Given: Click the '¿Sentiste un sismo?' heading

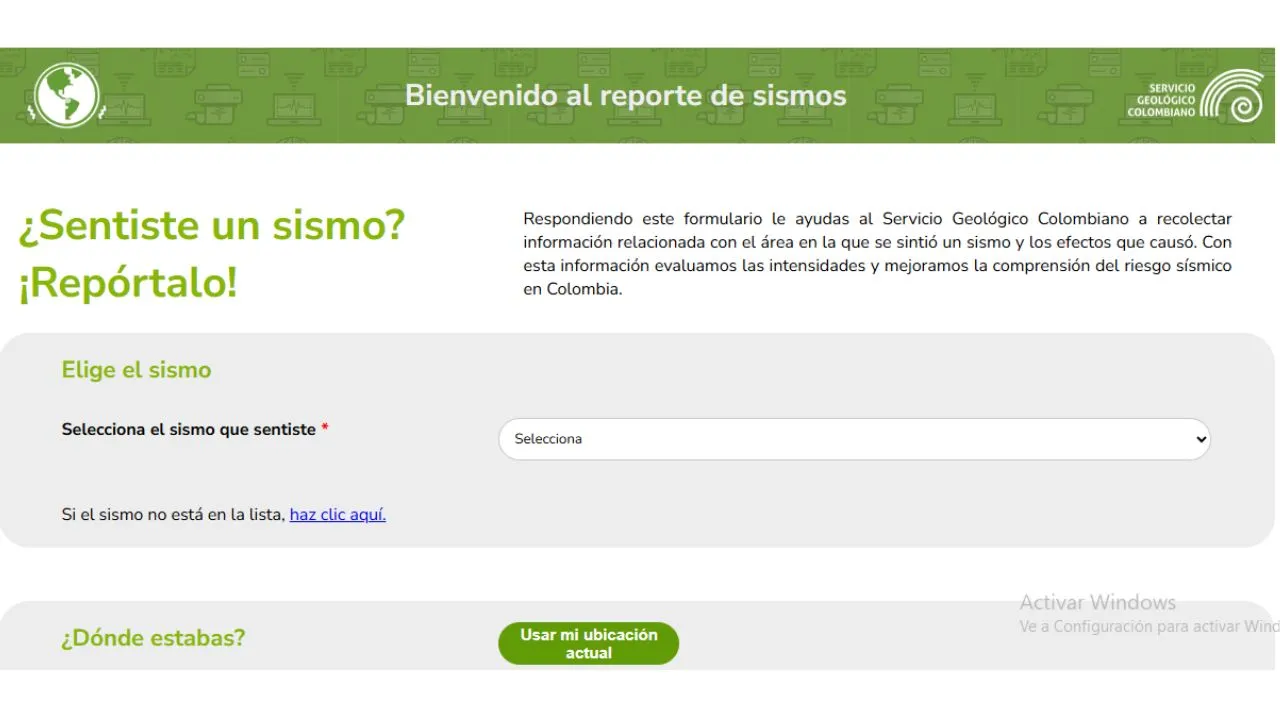Looking at the screenshot, I should [212, 226].
